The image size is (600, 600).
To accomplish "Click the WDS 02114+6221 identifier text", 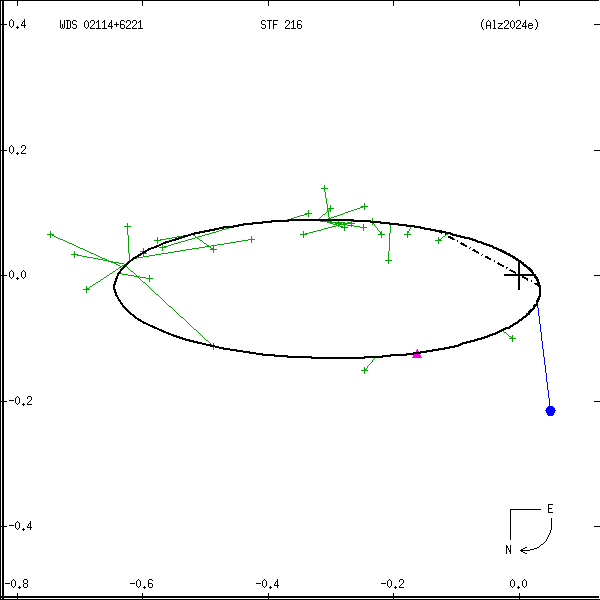I will tap(101, 25).
